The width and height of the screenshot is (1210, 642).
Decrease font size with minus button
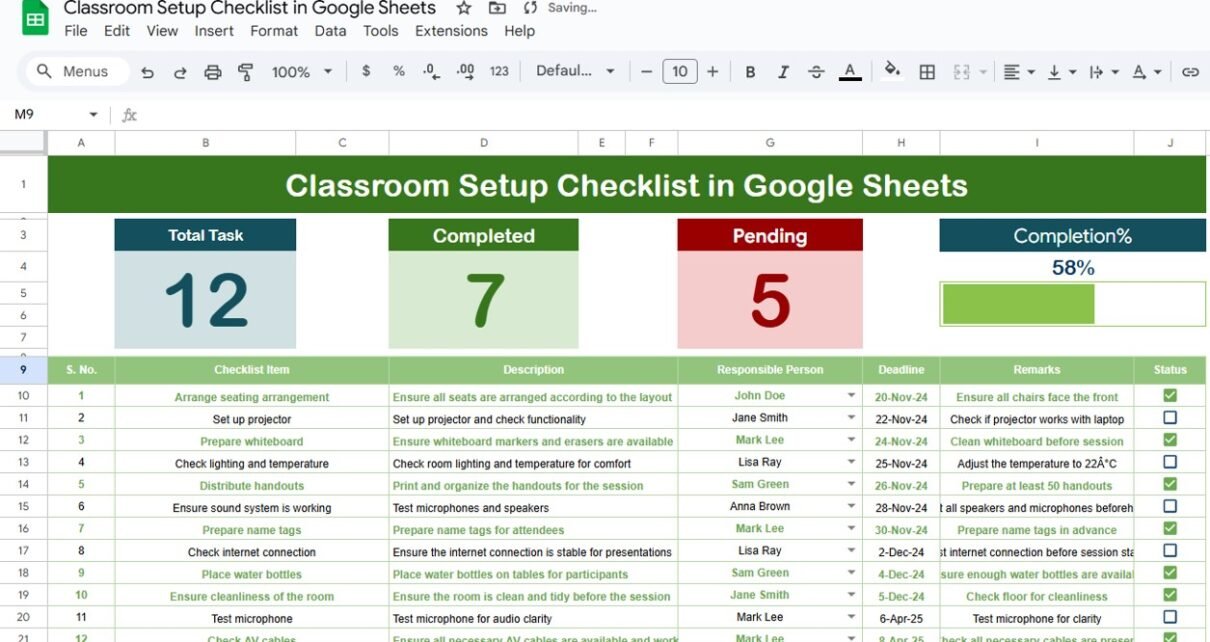pos(646,72)
